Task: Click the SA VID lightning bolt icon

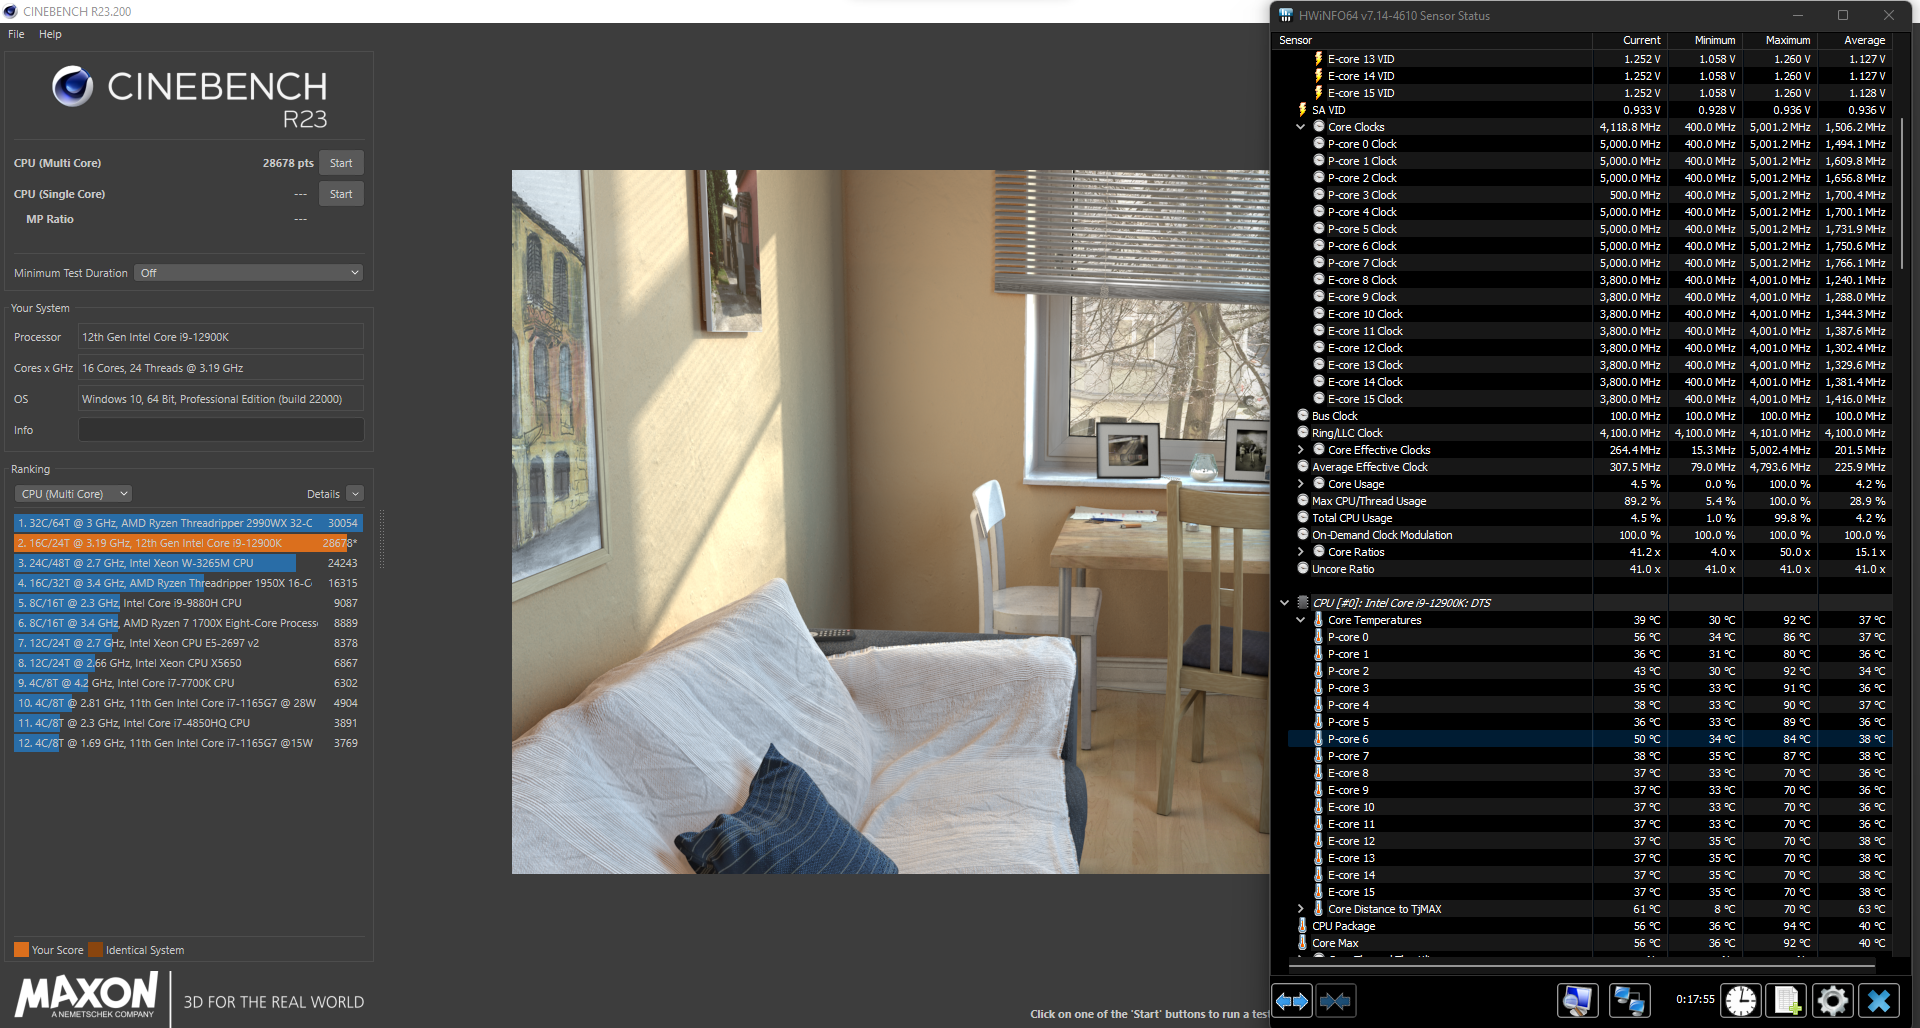Action: (1305, 109)
